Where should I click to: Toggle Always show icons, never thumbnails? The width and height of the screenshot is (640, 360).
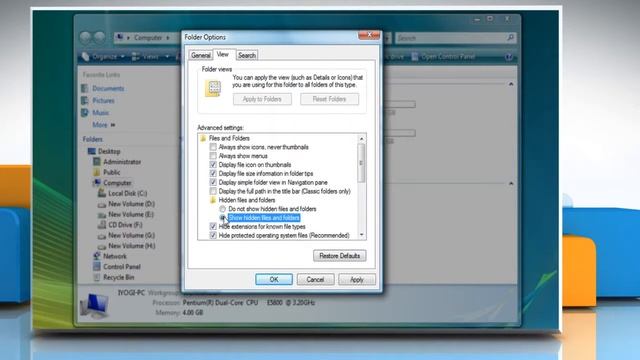(213, 147)
